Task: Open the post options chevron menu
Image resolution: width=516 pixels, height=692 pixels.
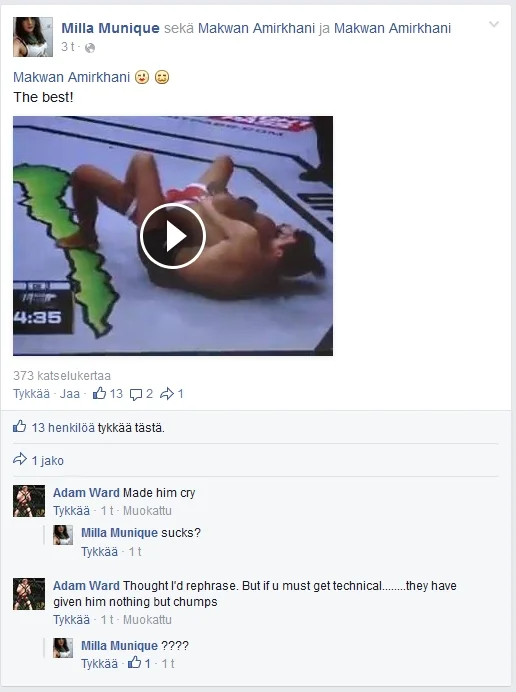Action: tap(494, 25)
